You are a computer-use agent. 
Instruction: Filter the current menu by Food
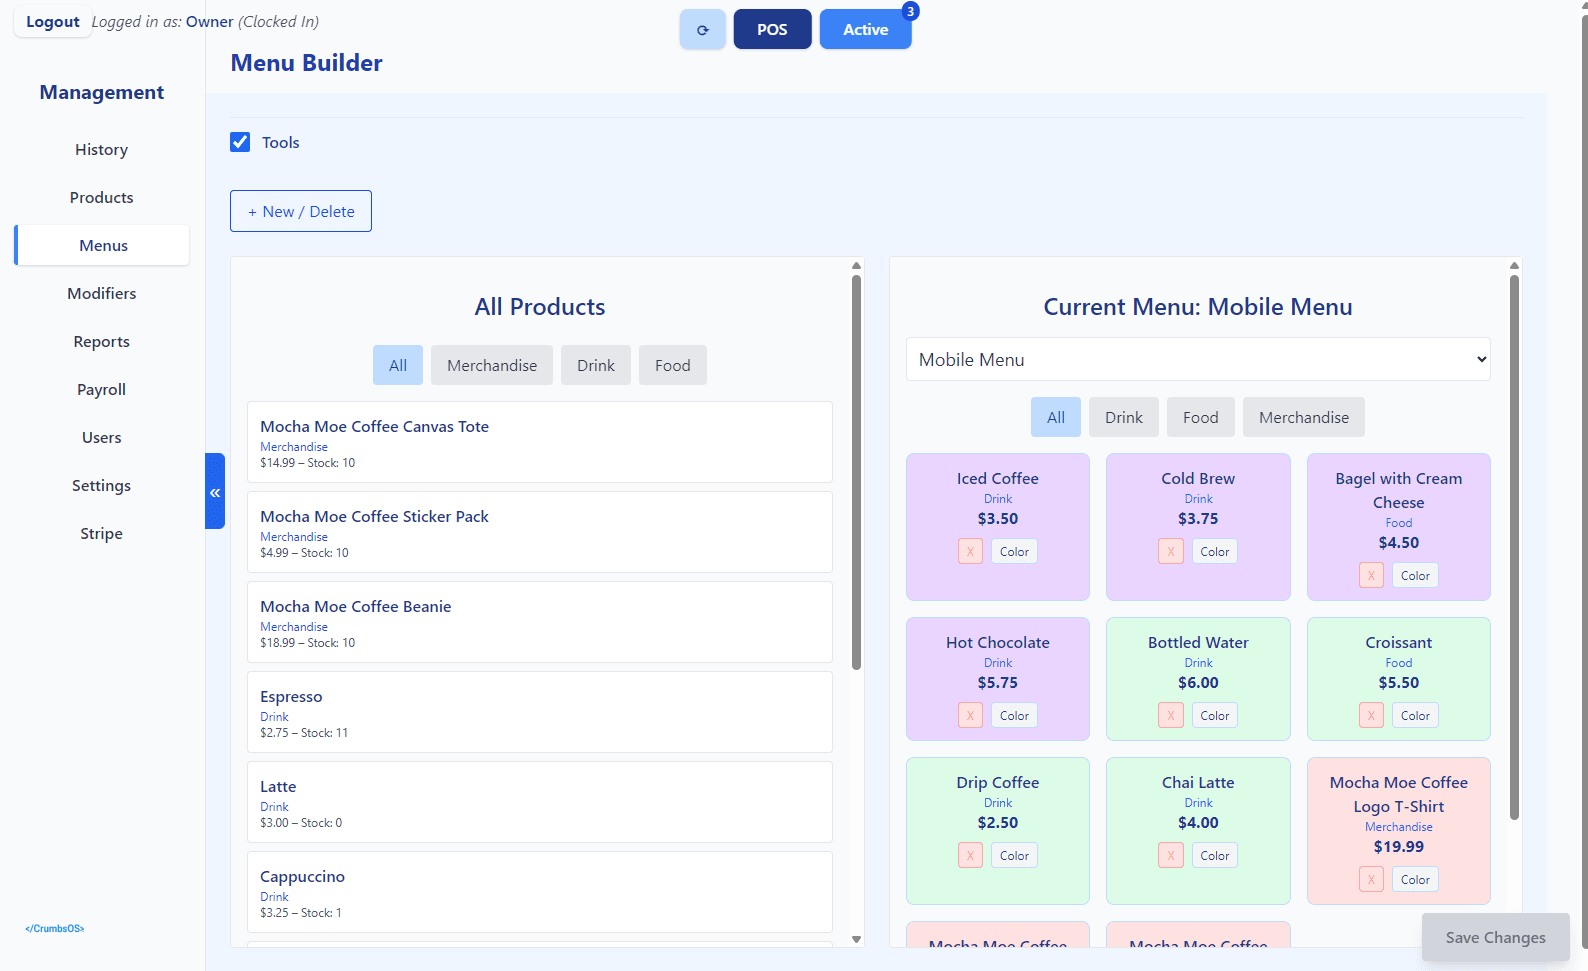tap(1200, 418)
